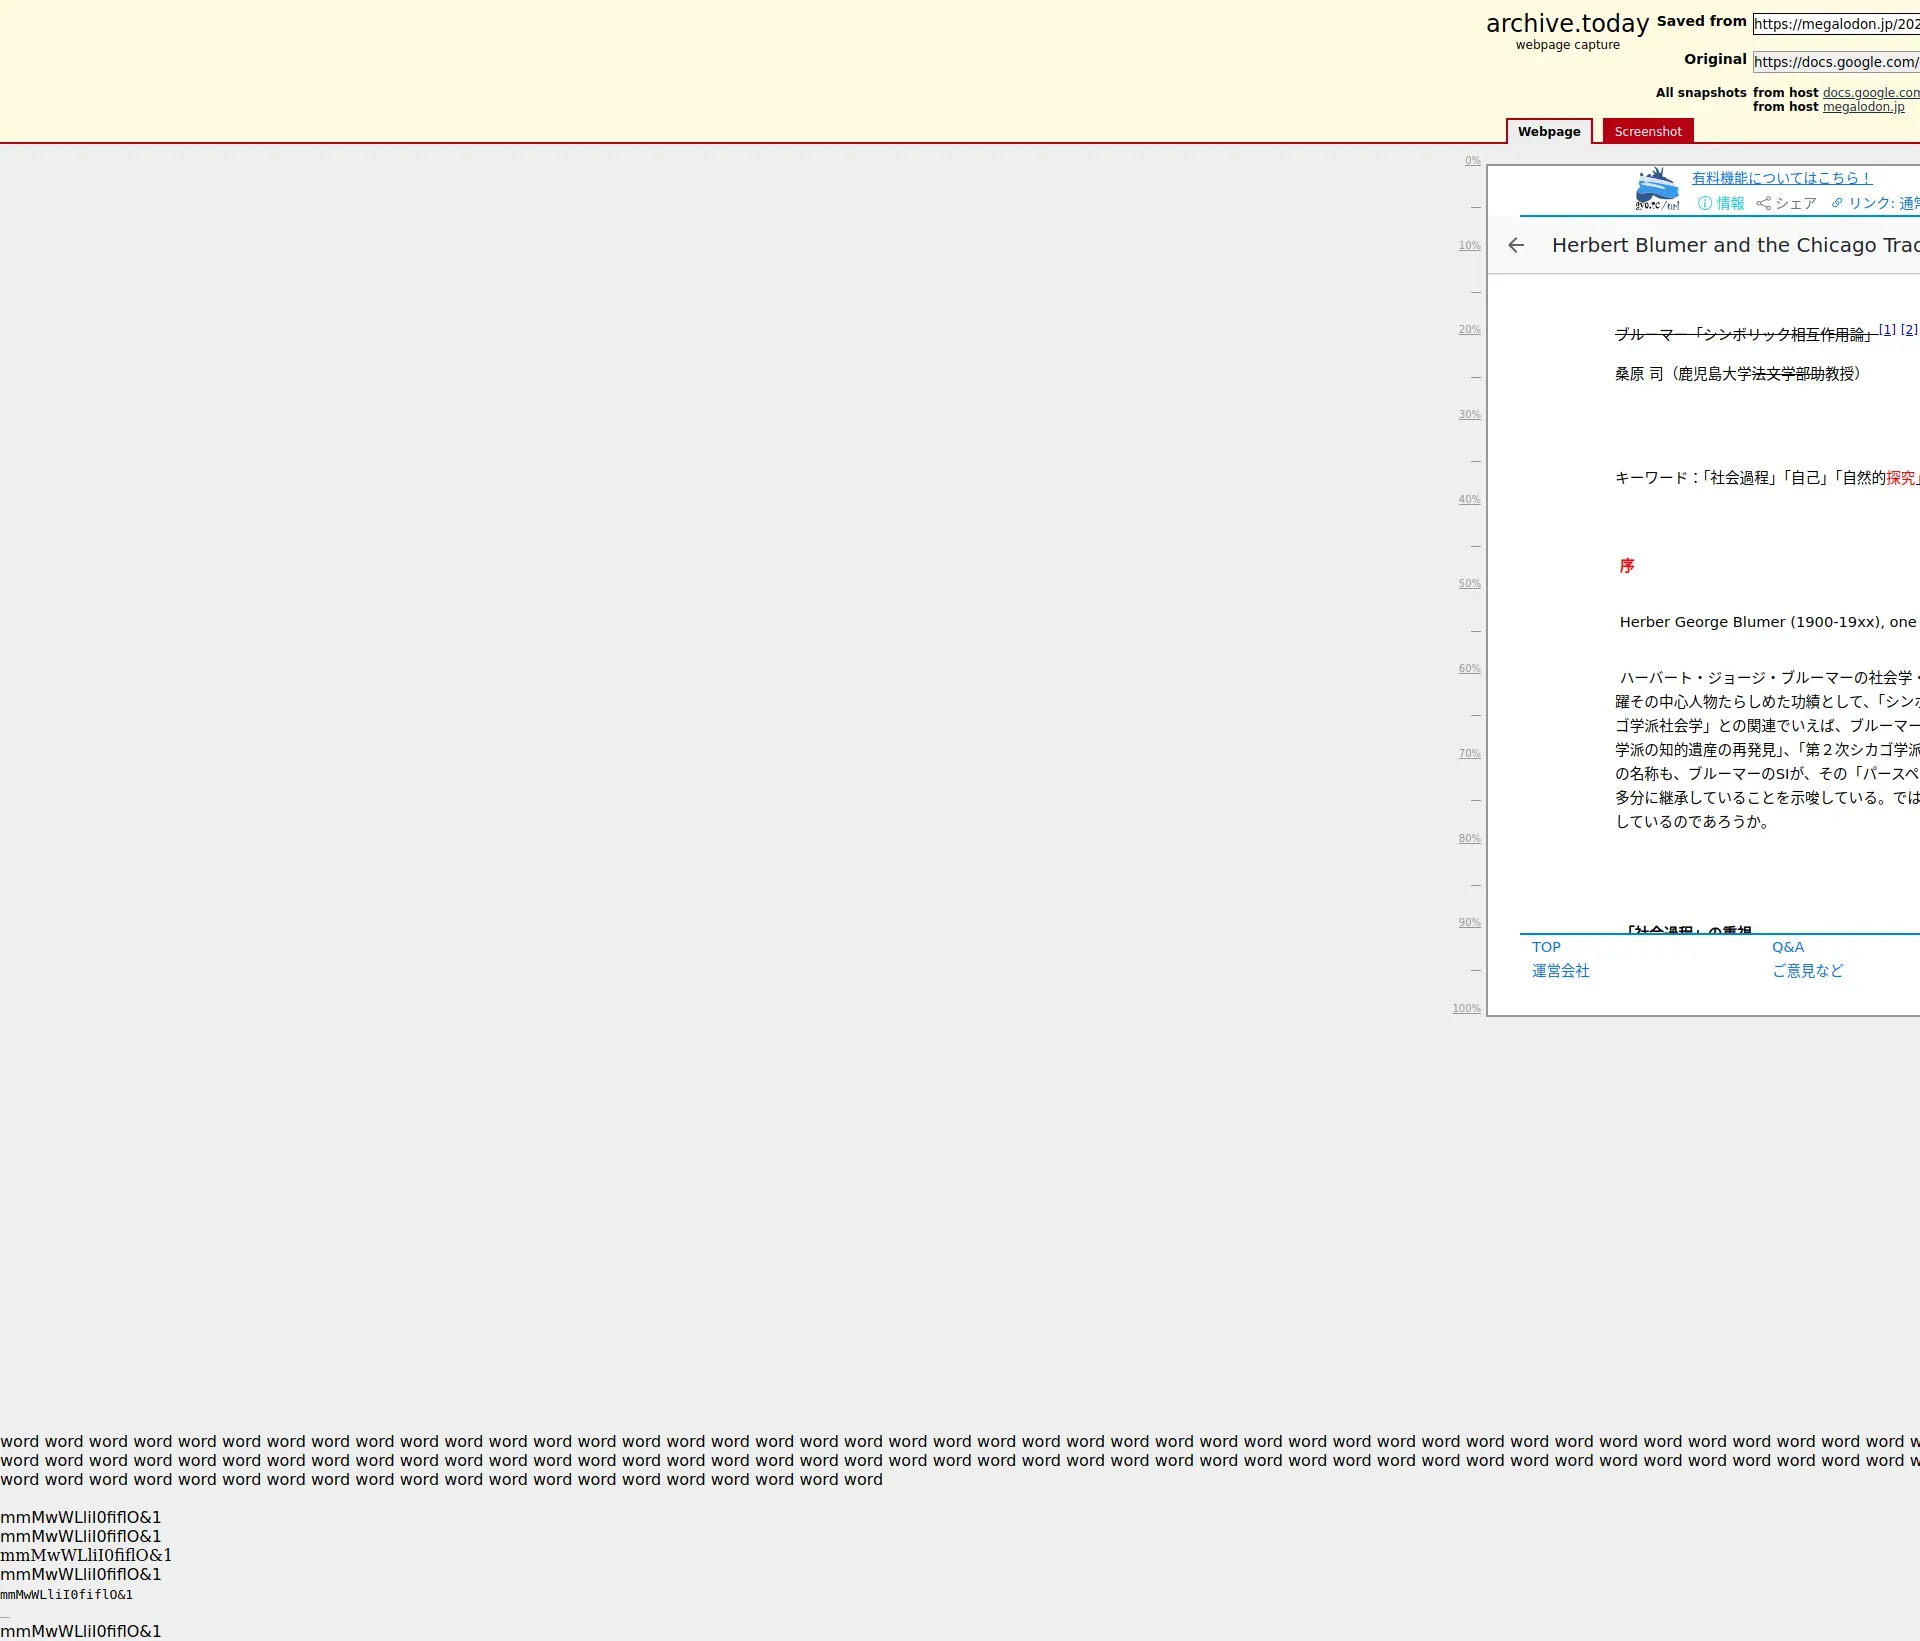Switch to the Screenshot tab
Image resolution: width=1920 pixels, height=1641 pixels.
[x=1647, y=131]
